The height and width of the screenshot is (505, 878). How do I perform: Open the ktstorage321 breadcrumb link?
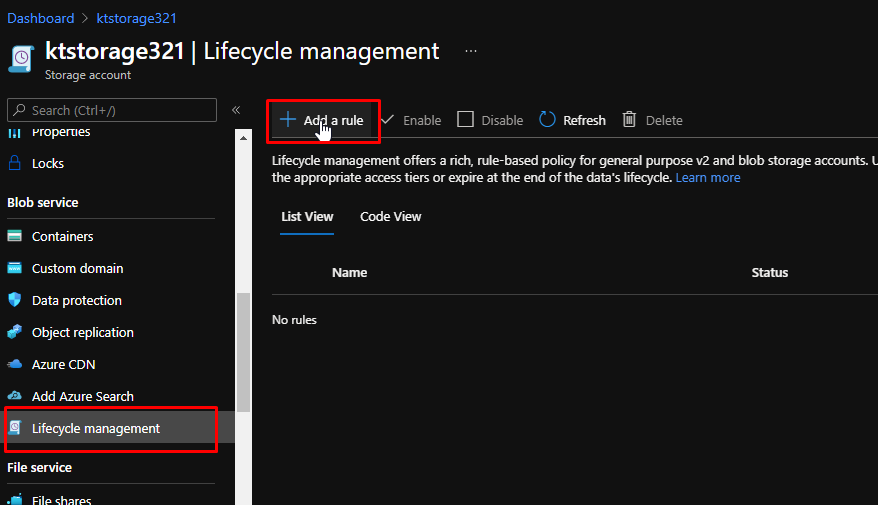point(137,18)
